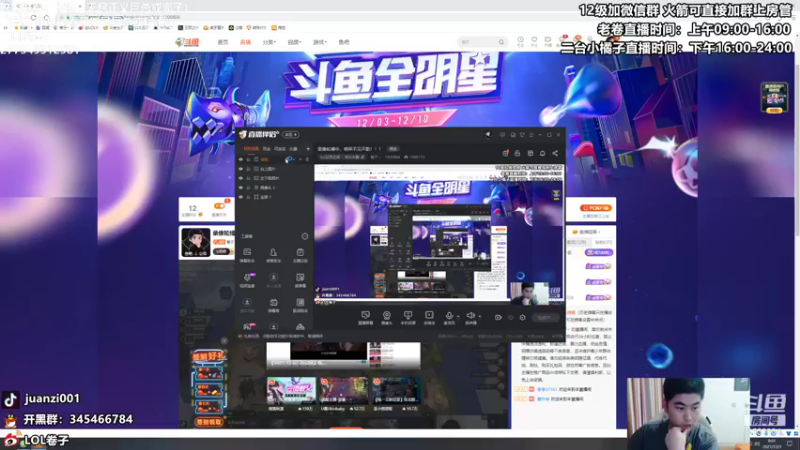Toggle lock on the fullscreen source layer
800x450 pixels.
pos(248,196)
